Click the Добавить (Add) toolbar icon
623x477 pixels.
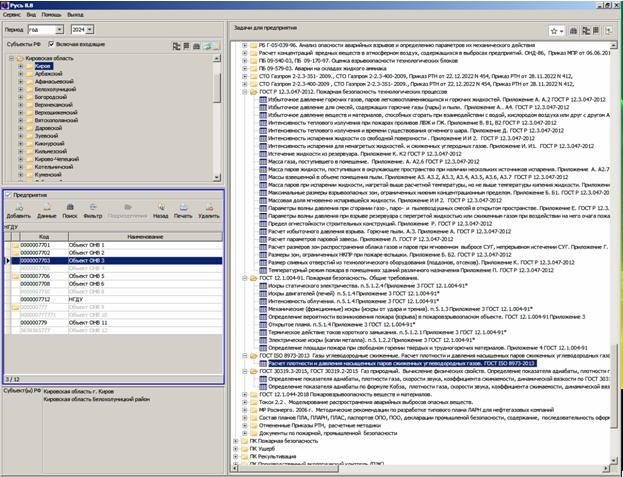[18, 208]
